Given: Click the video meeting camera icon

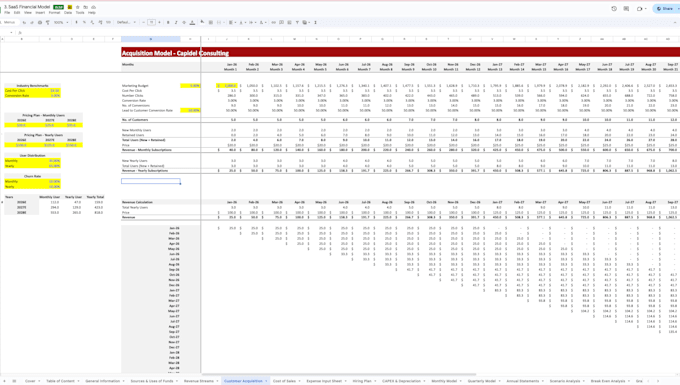Looking at the screenshot, I should click(x=640, y=9).
